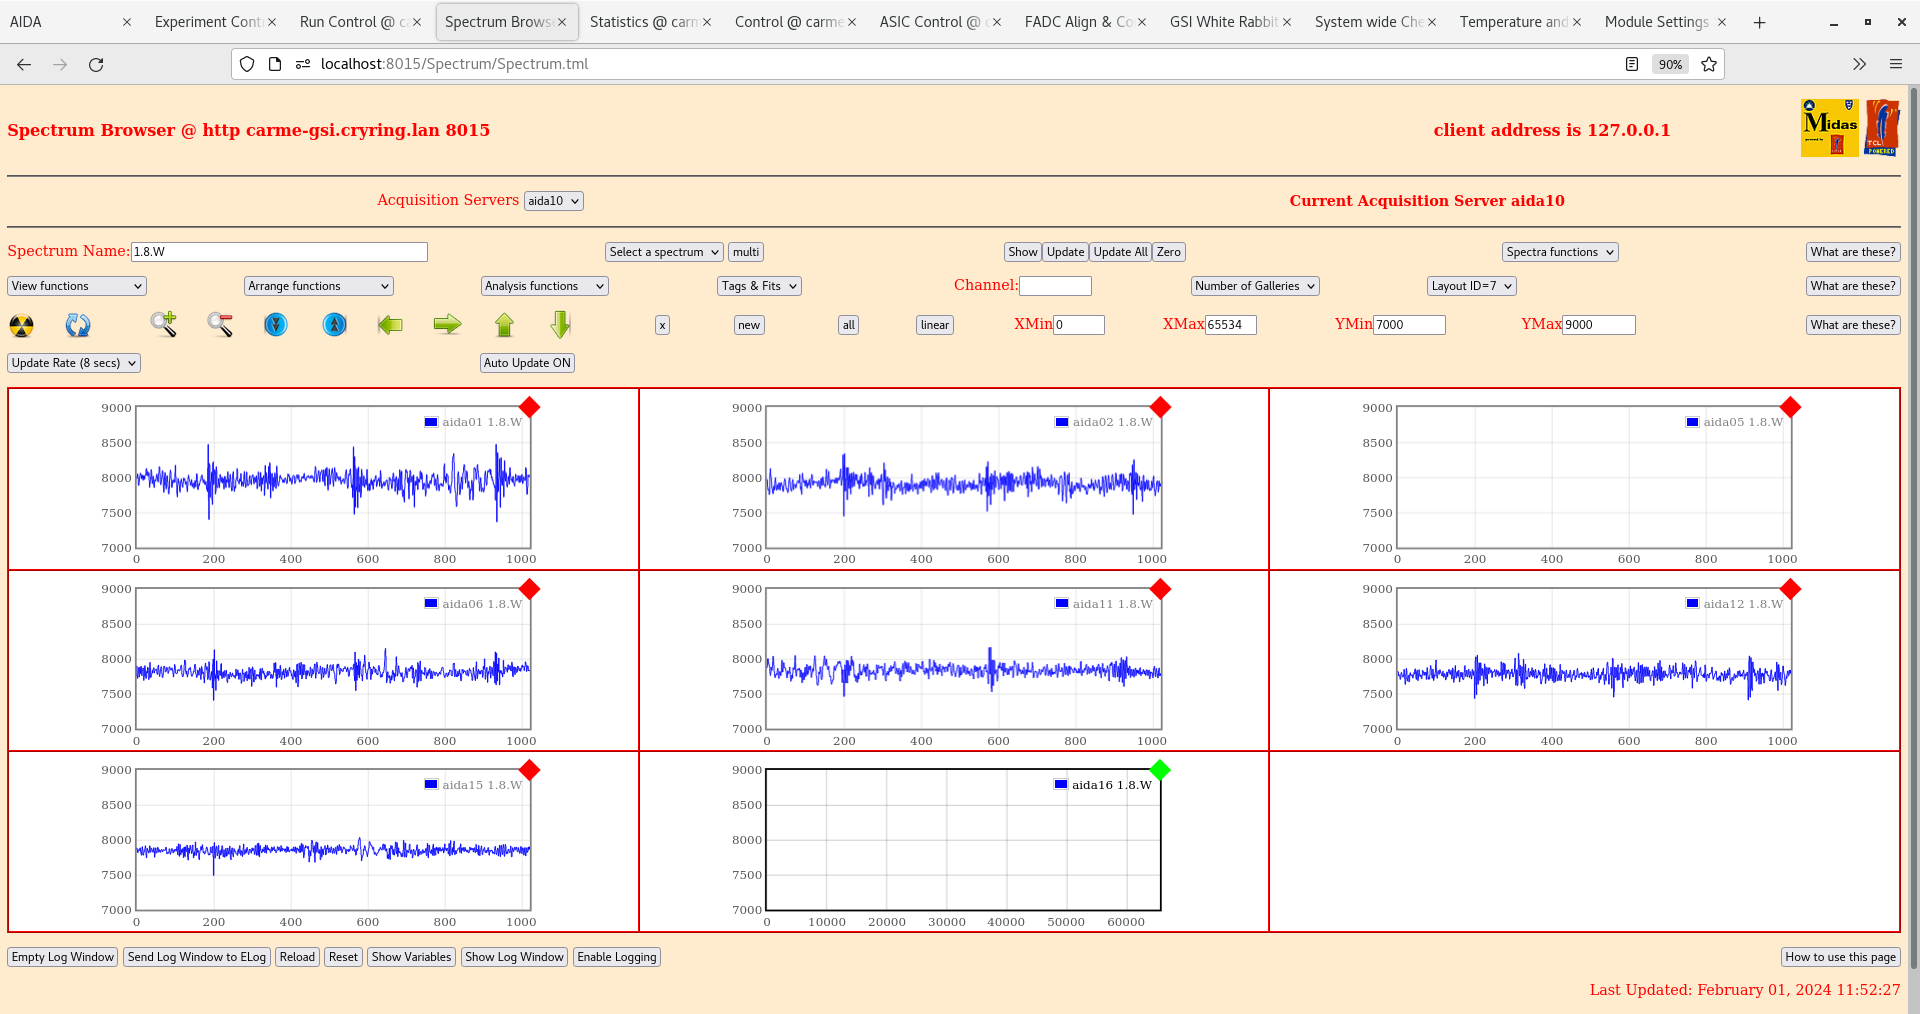This screenshot has height=1014, width=1920.
Task: Toggle linear scale mode
Action: point(933,325)
